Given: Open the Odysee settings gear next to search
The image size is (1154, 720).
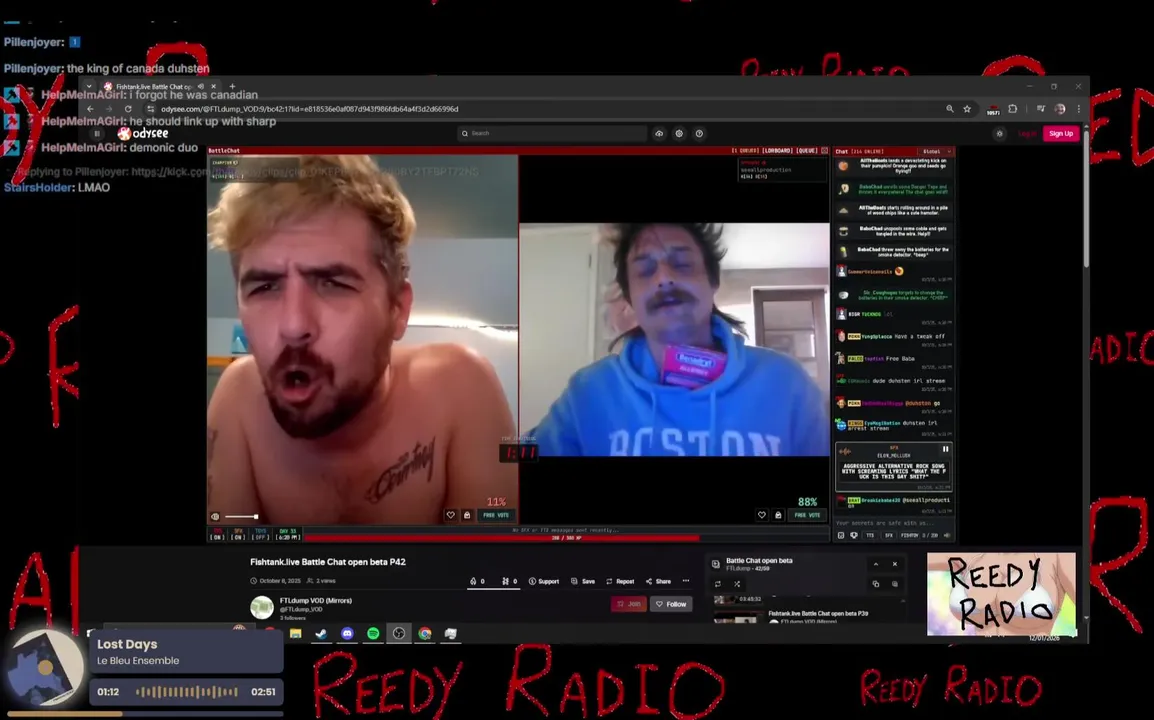Looking at the screenshot, I should [679, 133].
